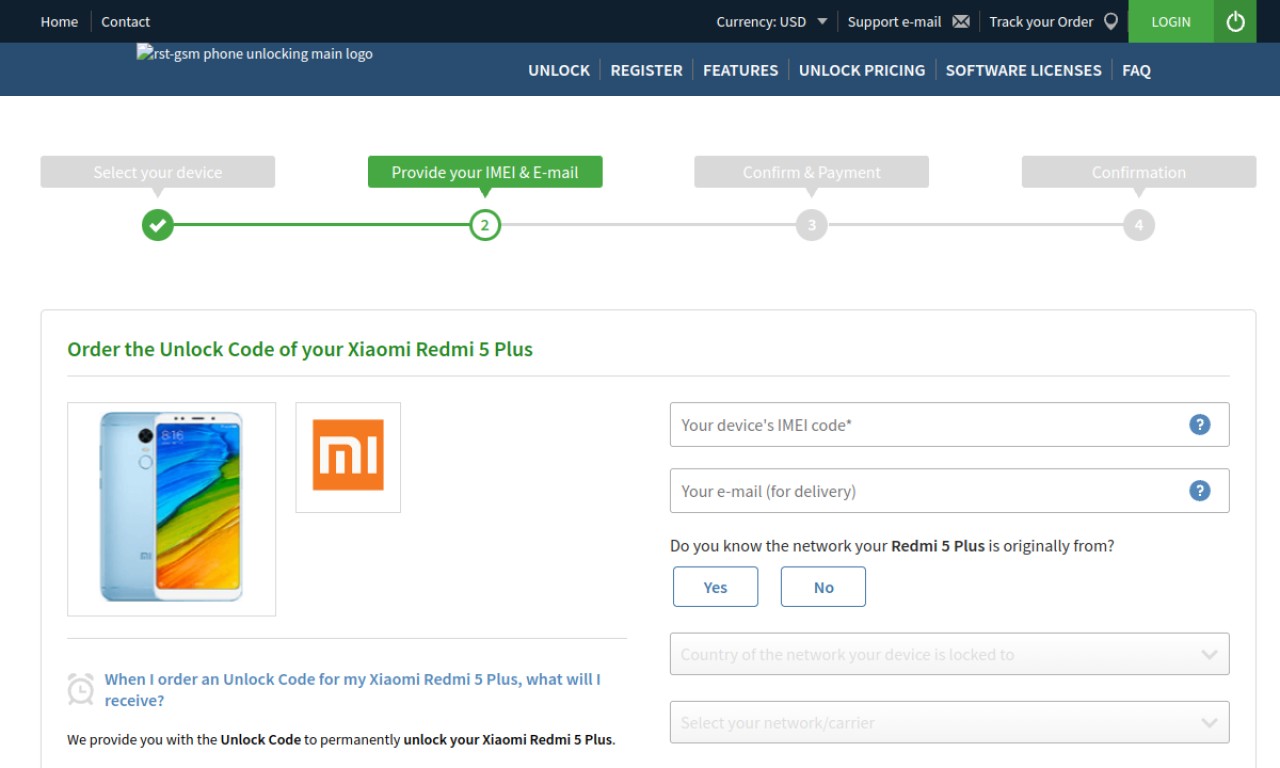Open the UNLOCK PRICING menu item
This screenshot has width=1280, height=768.
click(862, 70)
